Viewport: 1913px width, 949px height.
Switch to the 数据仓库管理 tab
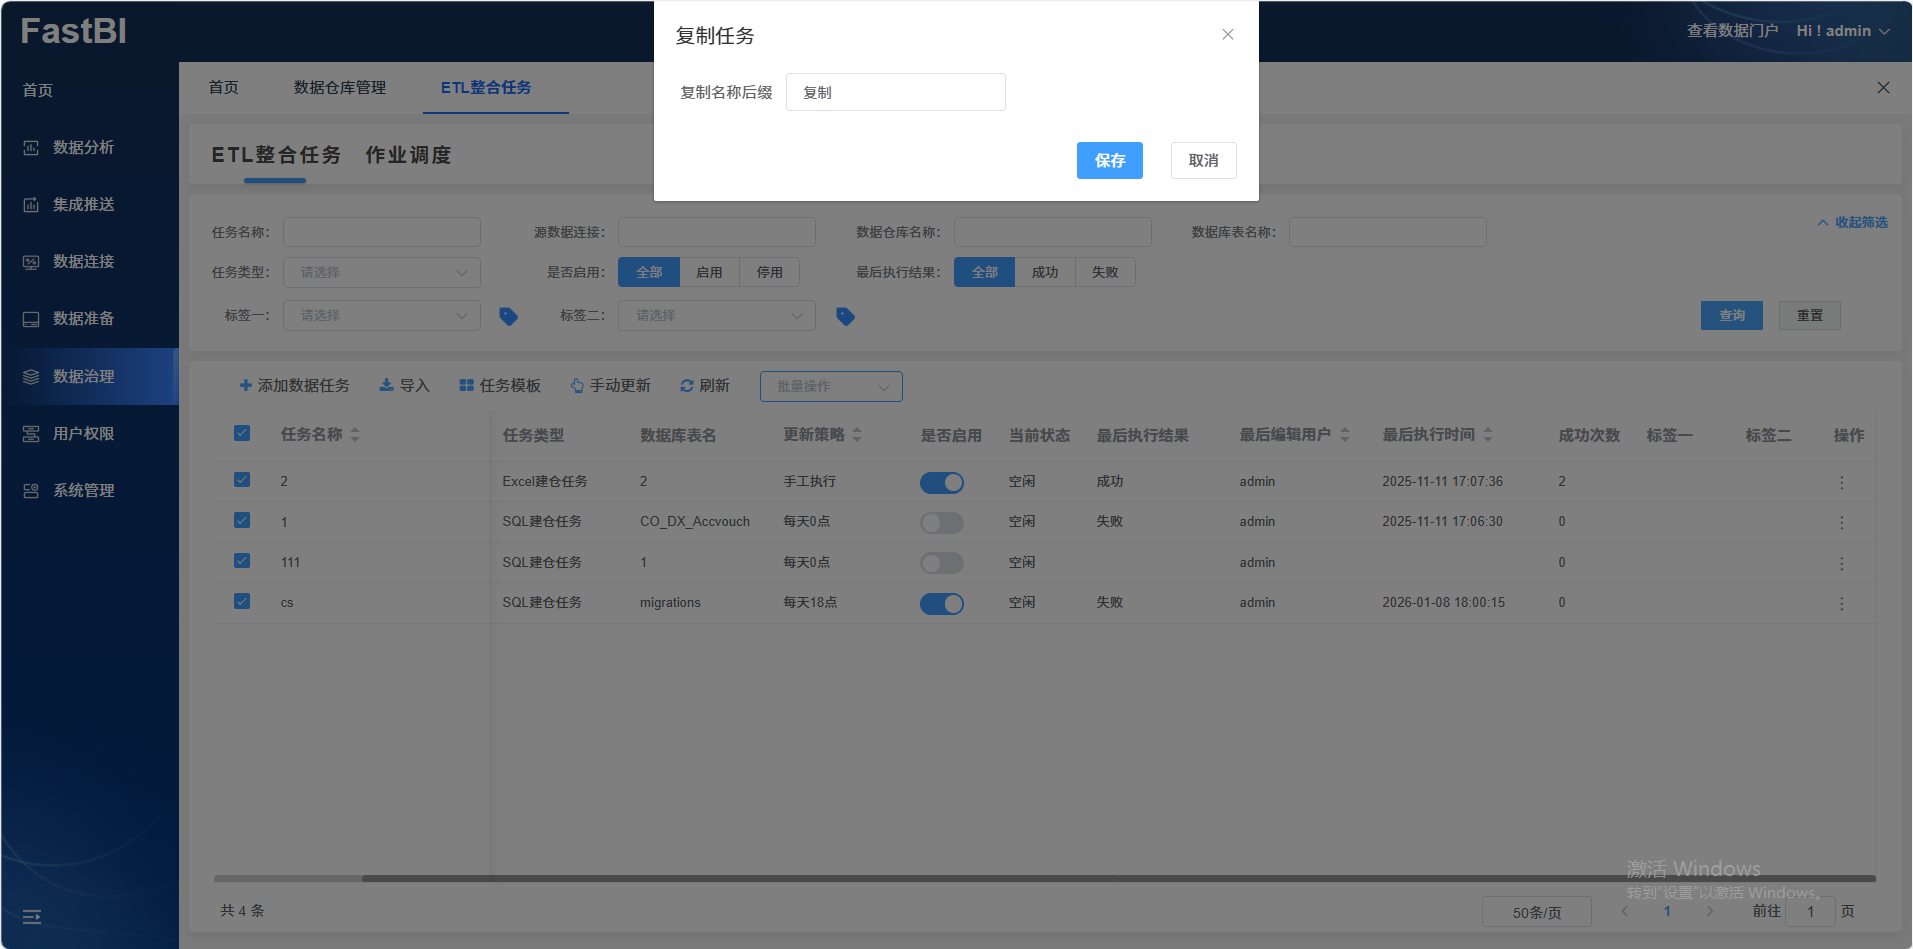pos(340,88)
